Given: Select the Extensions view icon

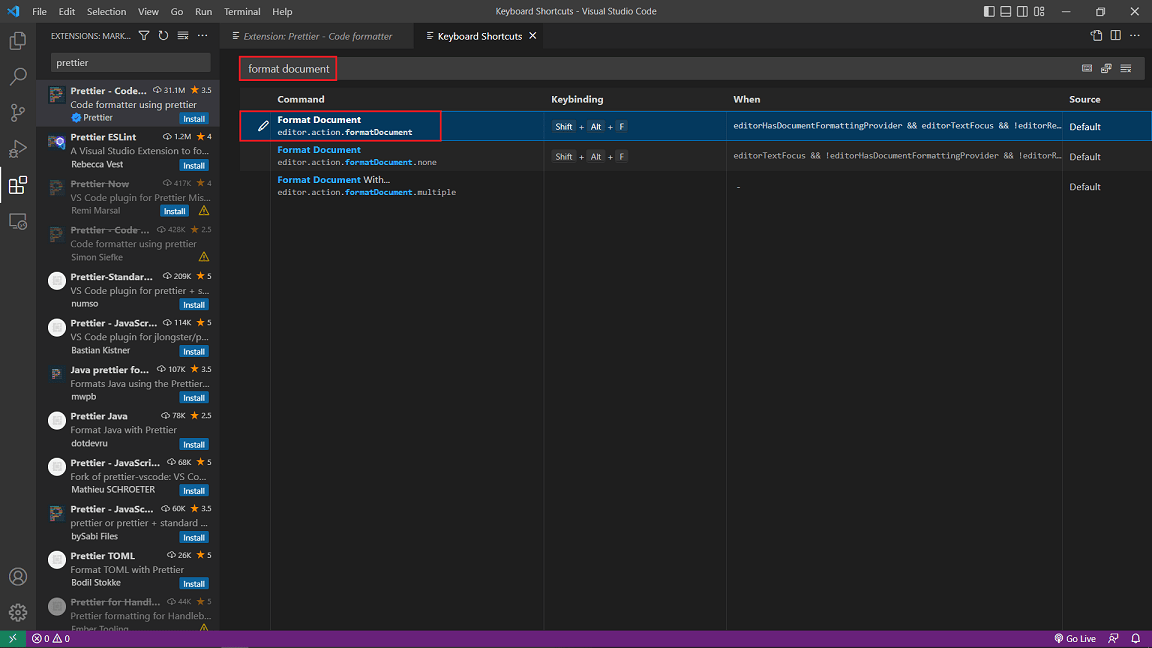Looking at the screenshot, I should (18, 185).
